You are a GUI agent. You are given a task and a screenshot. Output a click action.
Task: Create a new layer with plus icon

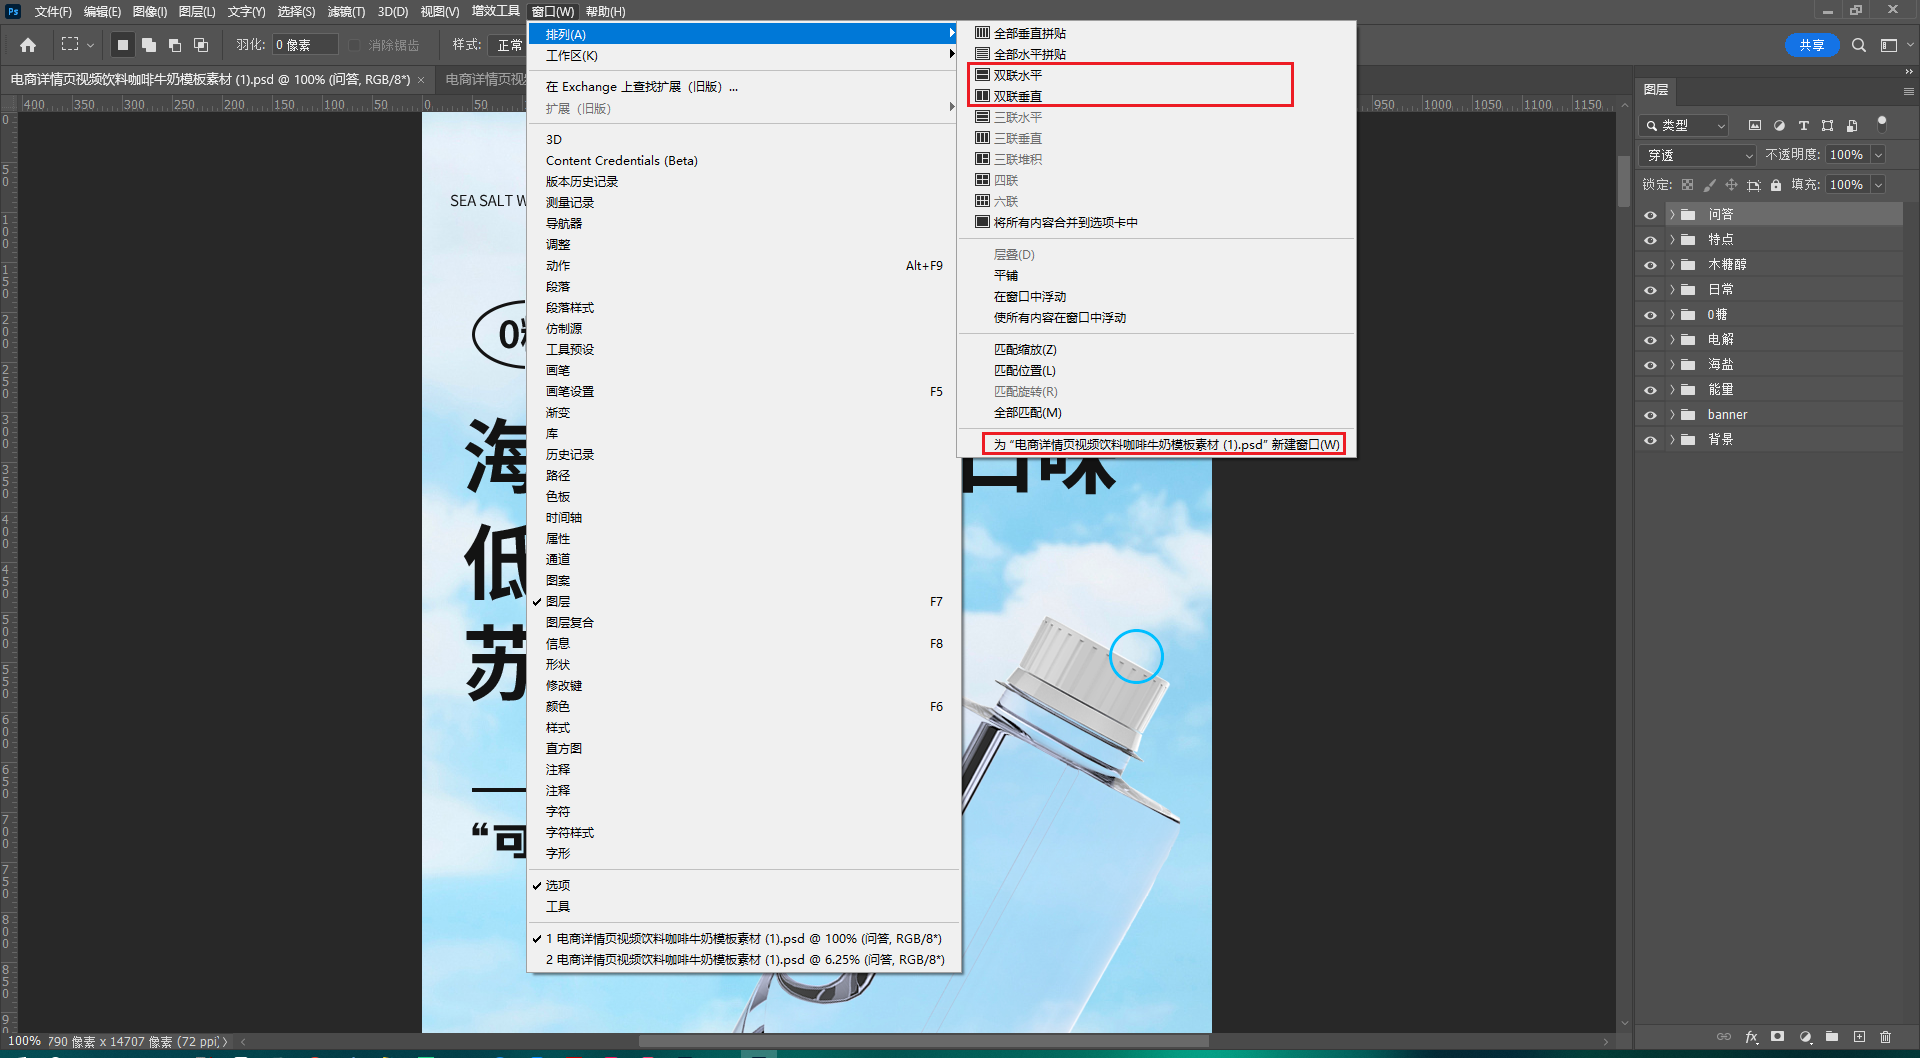click(x=1859, y=1037)
